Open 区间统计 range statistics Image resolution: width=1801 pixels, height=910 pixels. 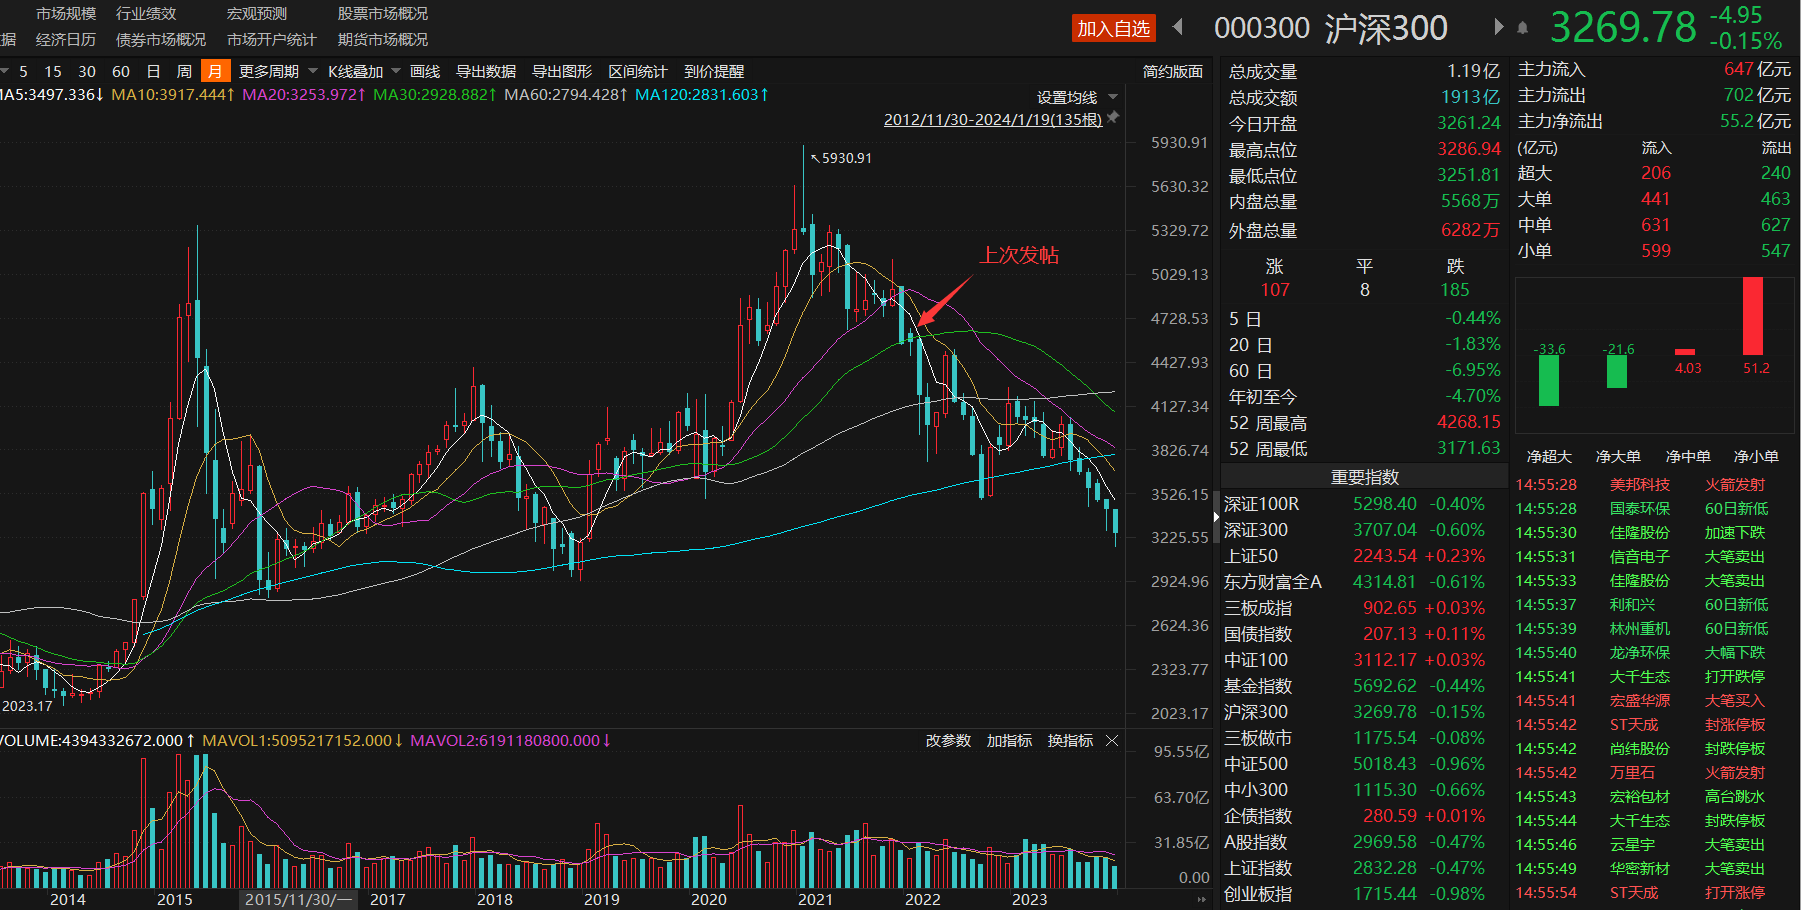point(638,71)
